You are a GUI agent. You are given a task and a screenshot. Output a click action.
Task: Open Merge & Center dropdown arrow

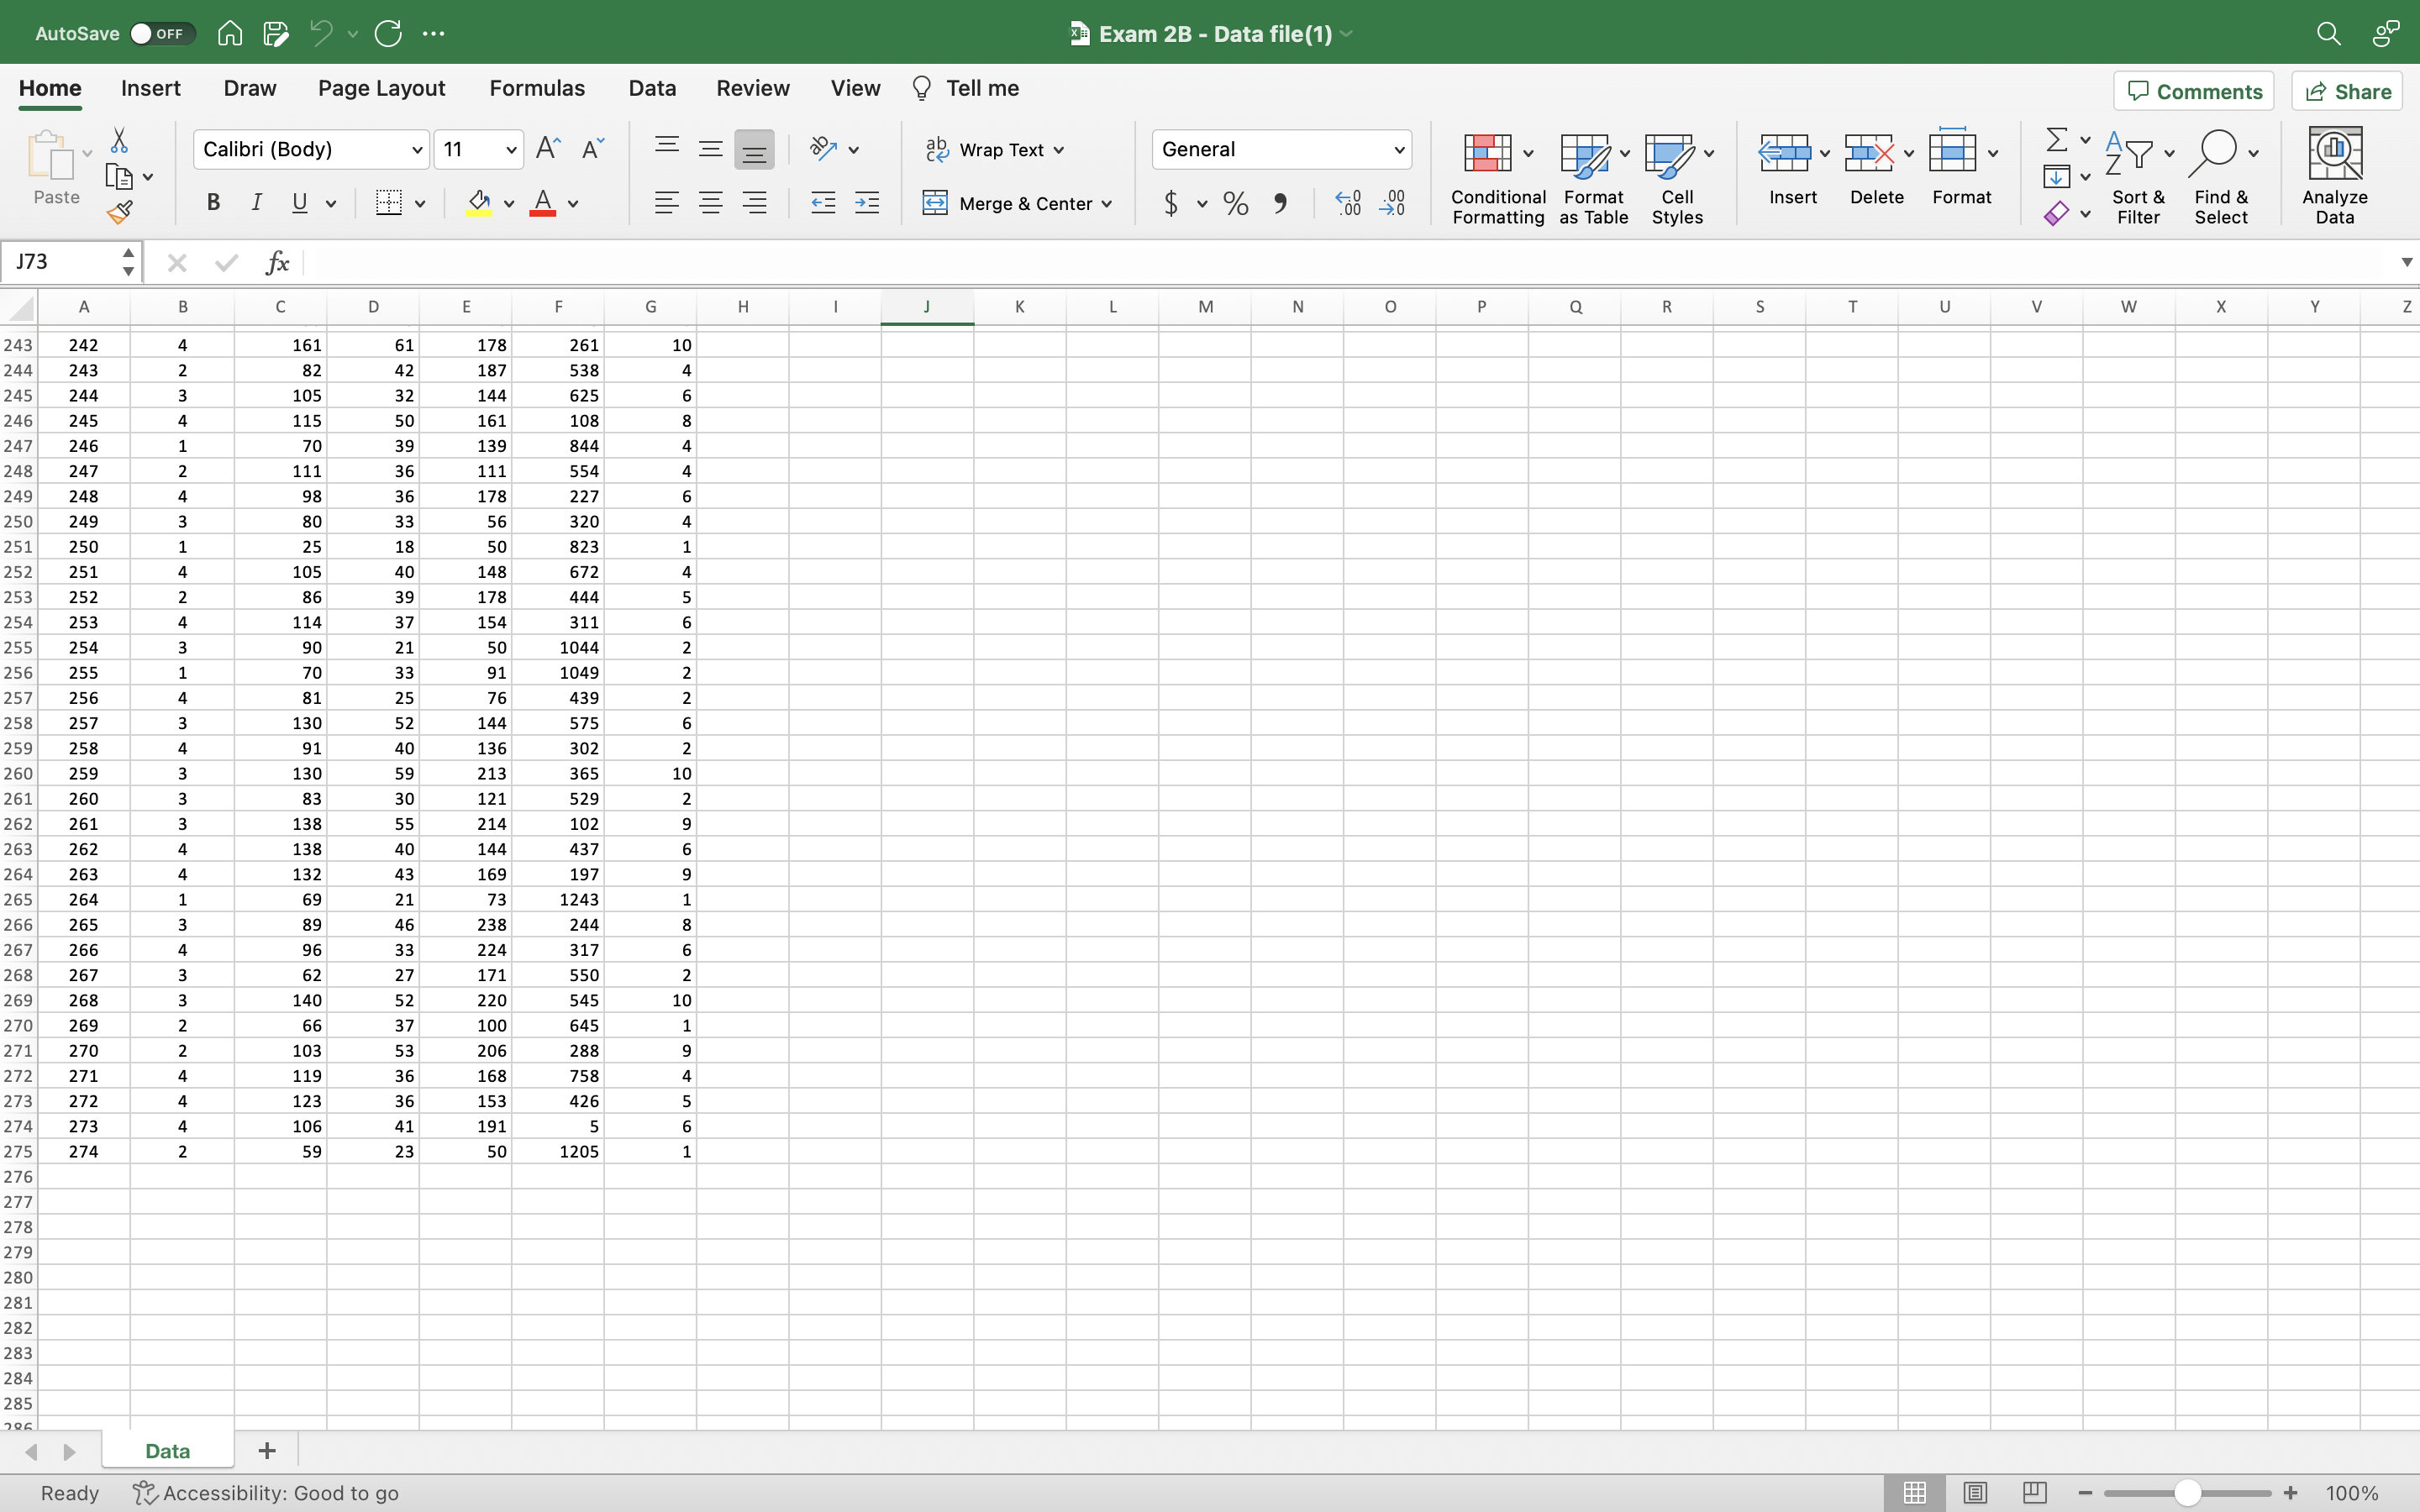pos(1107,204)
